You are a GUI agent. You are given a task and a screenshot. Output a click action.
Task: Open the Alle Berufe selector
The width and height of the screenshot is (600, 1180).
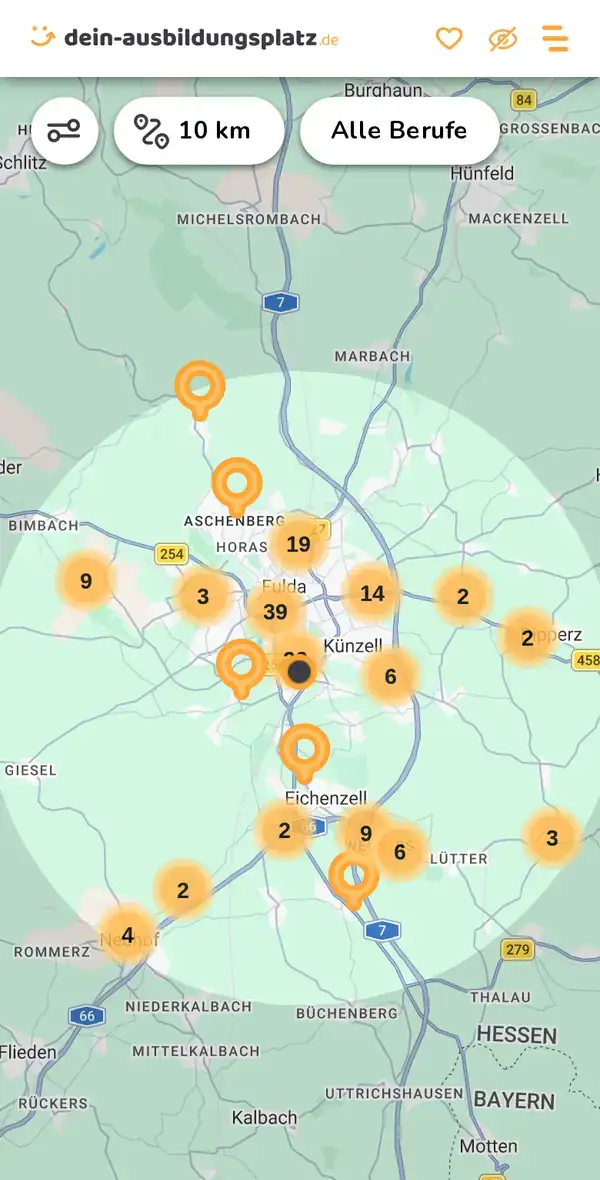399,131
